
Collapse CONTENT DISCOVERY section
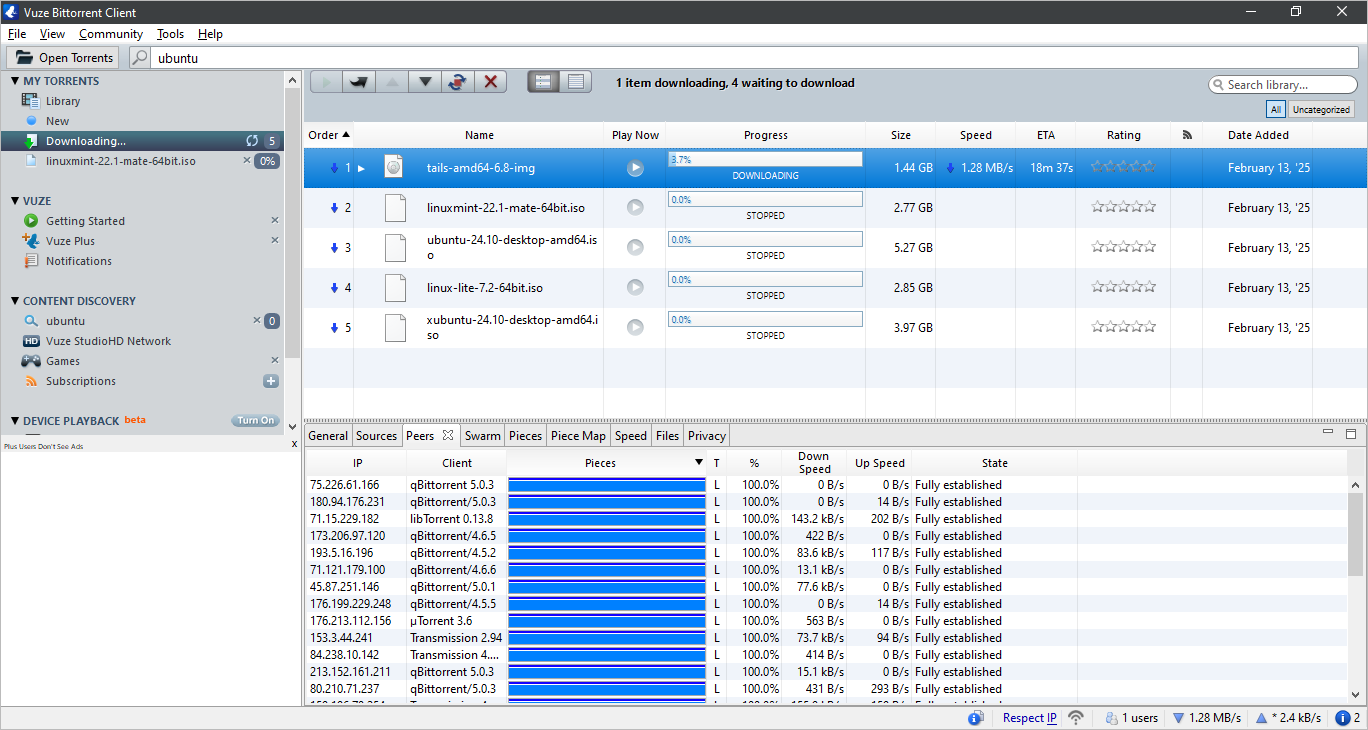point(15,301)
